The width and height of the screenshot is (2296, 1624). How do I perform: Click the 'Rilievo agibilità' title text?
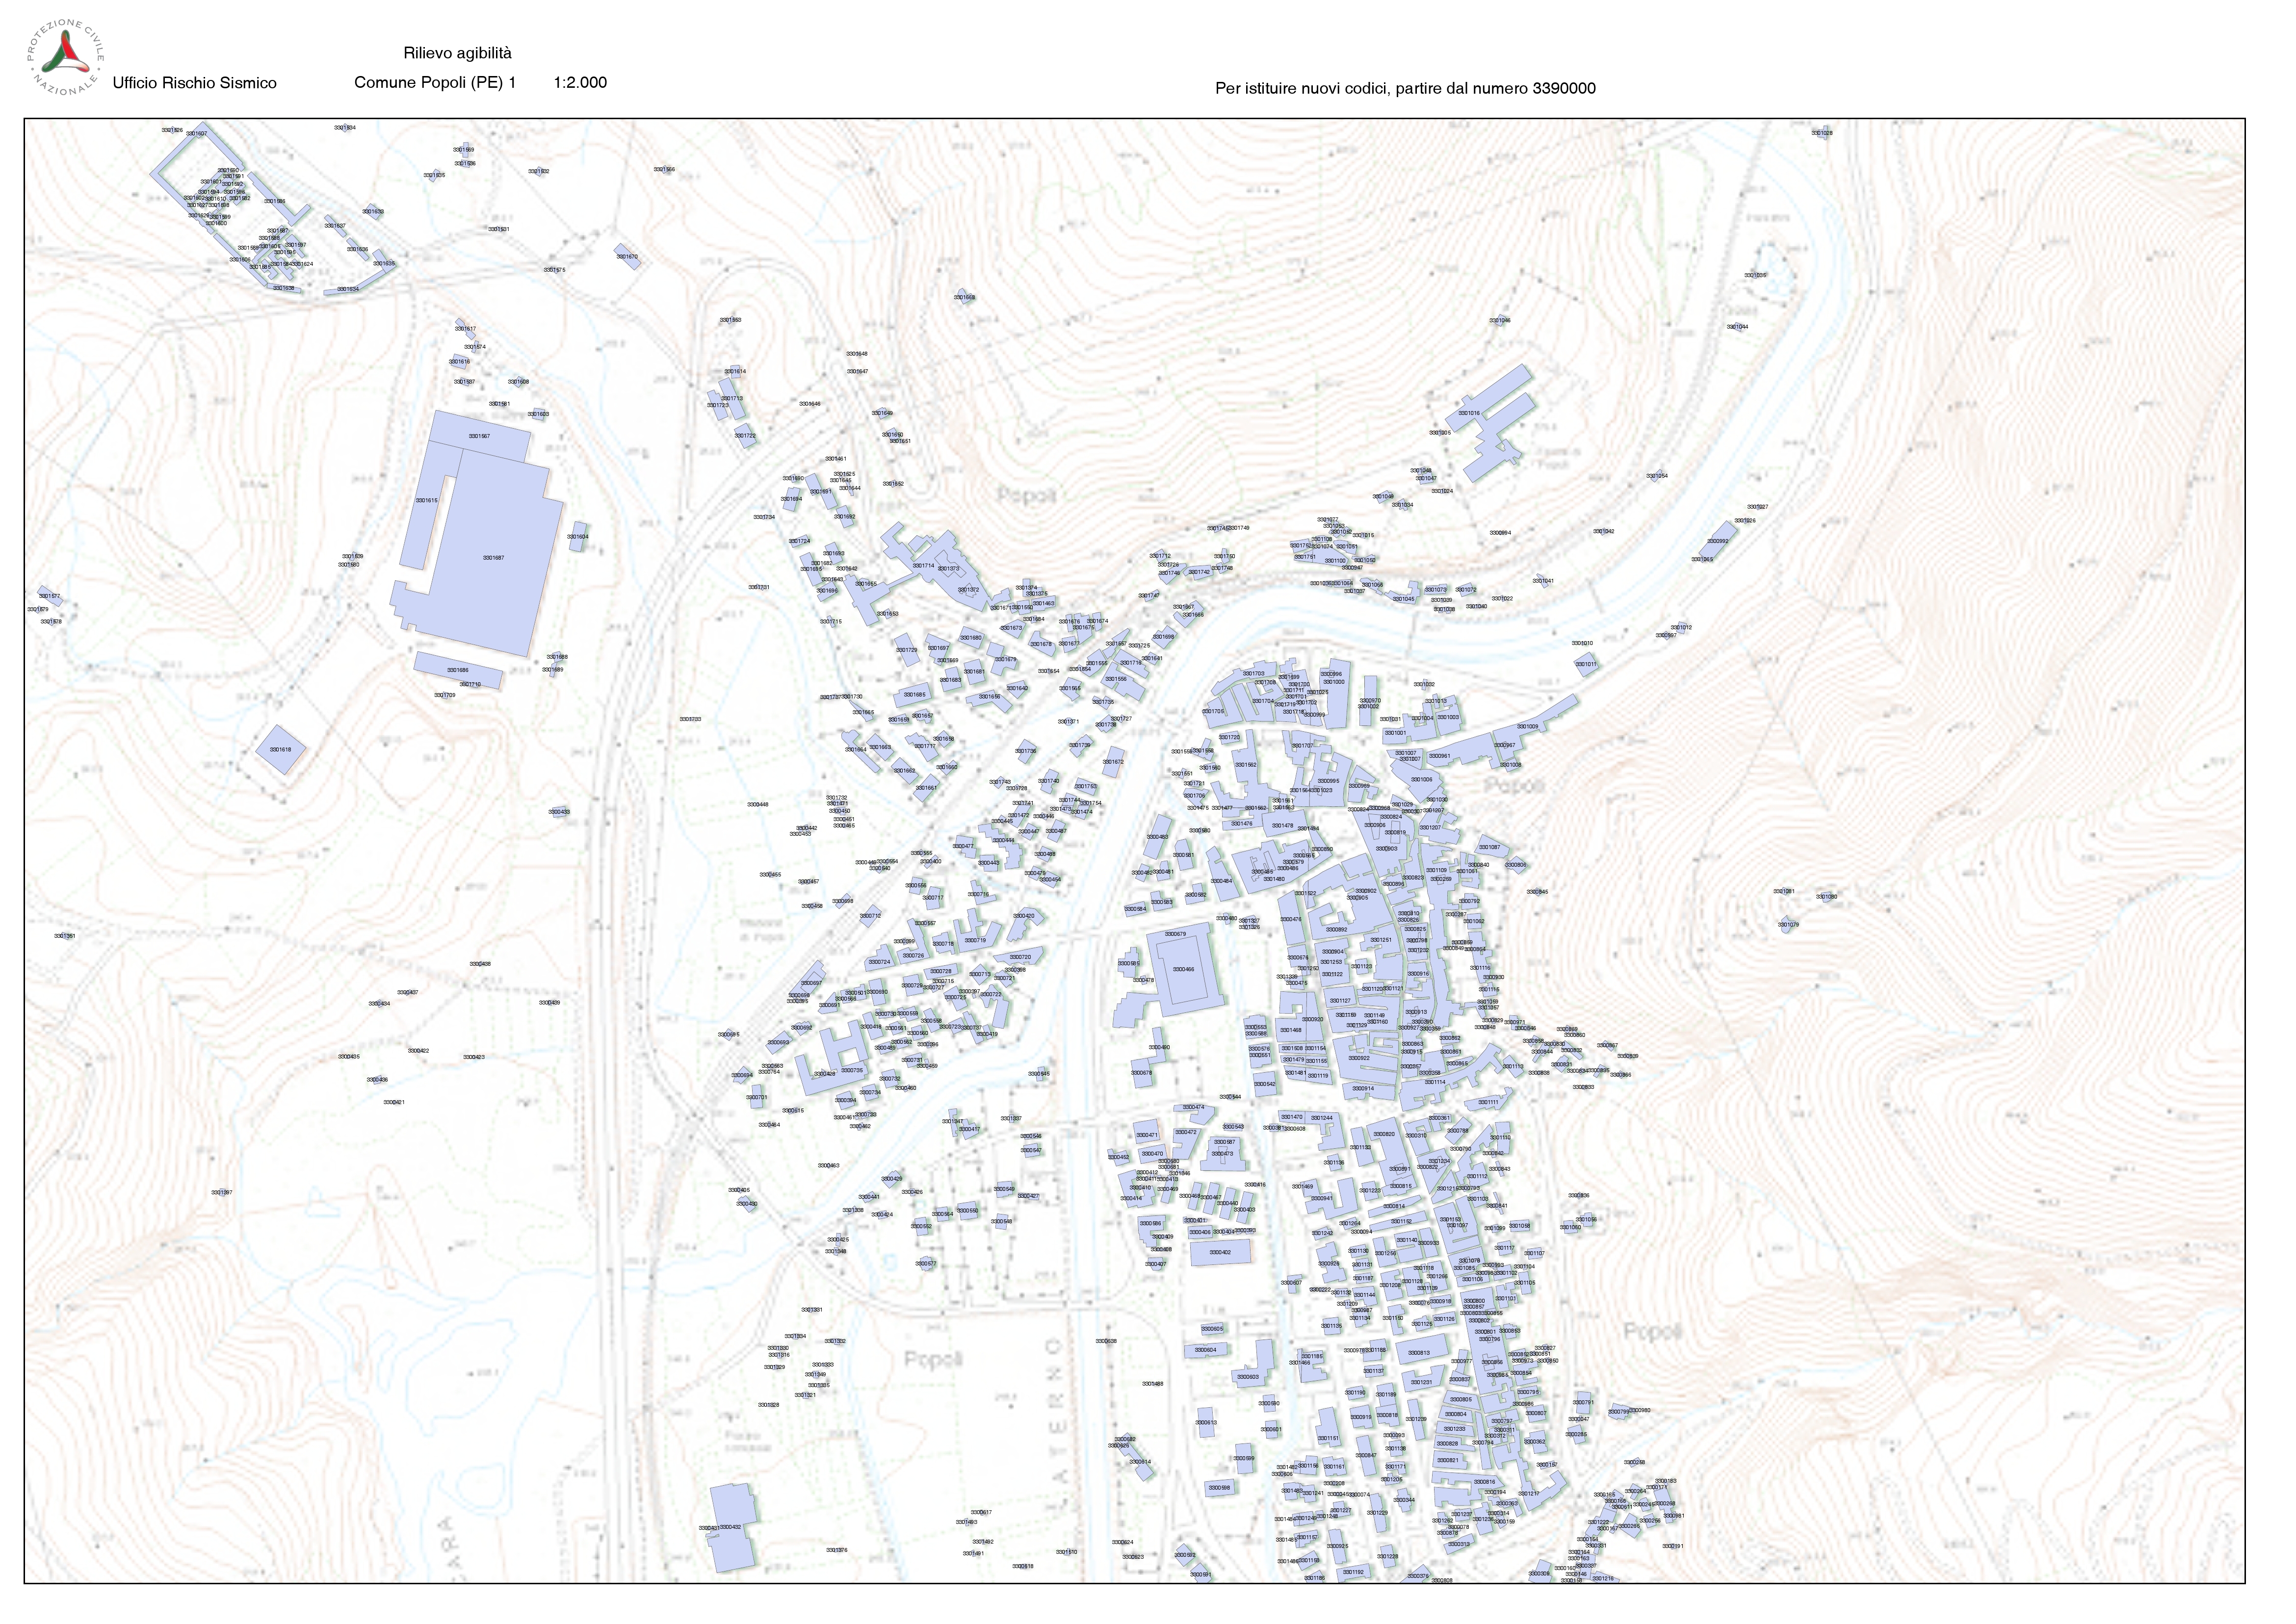pyautogui.click(x=457, y=53)
